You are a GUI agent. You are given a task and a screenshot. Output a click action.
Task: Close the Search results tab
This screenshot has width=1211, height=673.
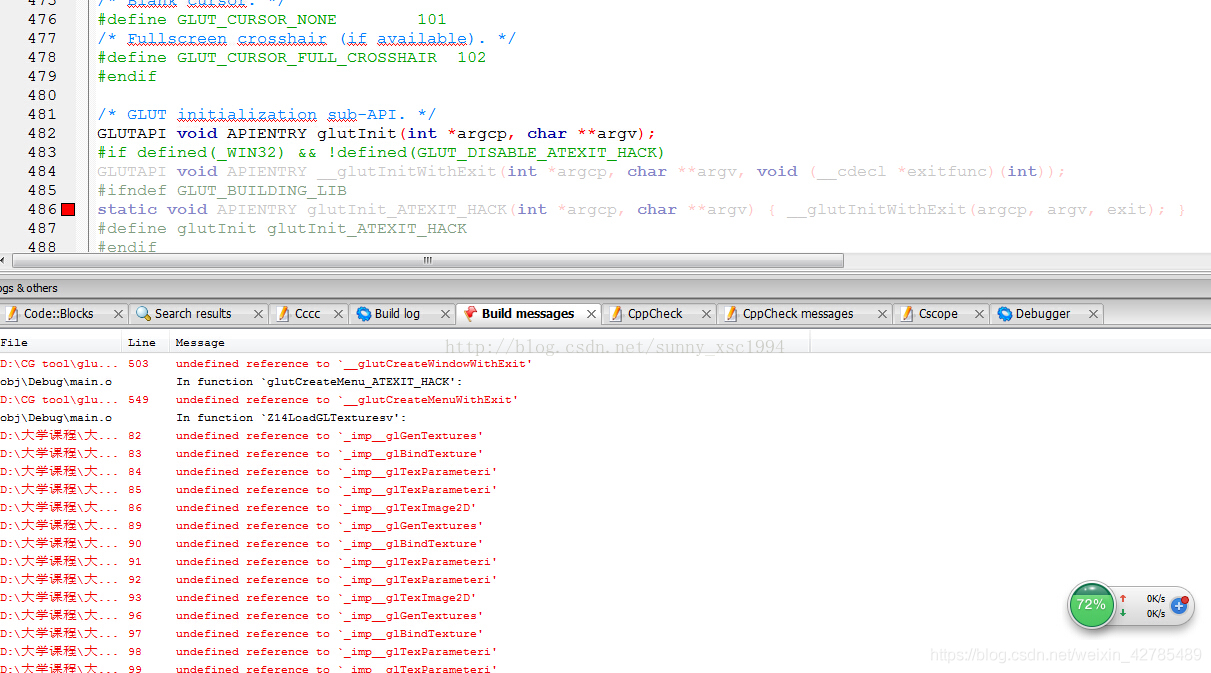257,314
